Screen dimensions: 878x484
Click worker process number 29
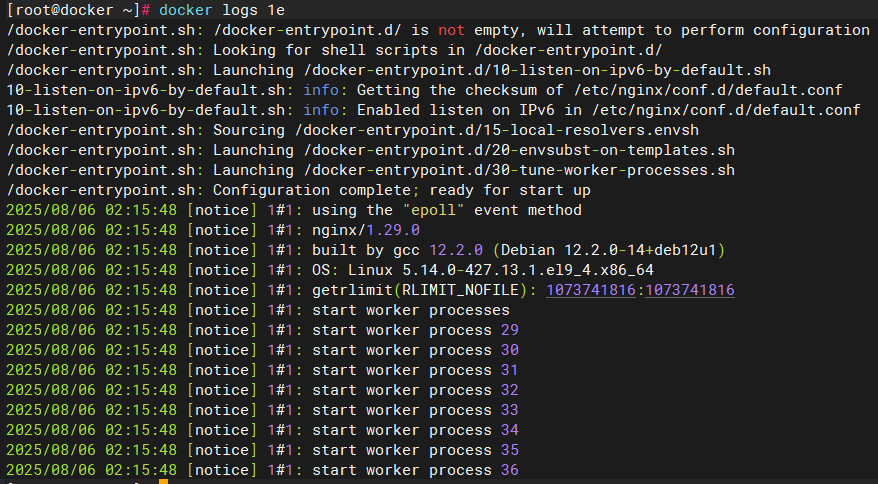pos(510,330)
